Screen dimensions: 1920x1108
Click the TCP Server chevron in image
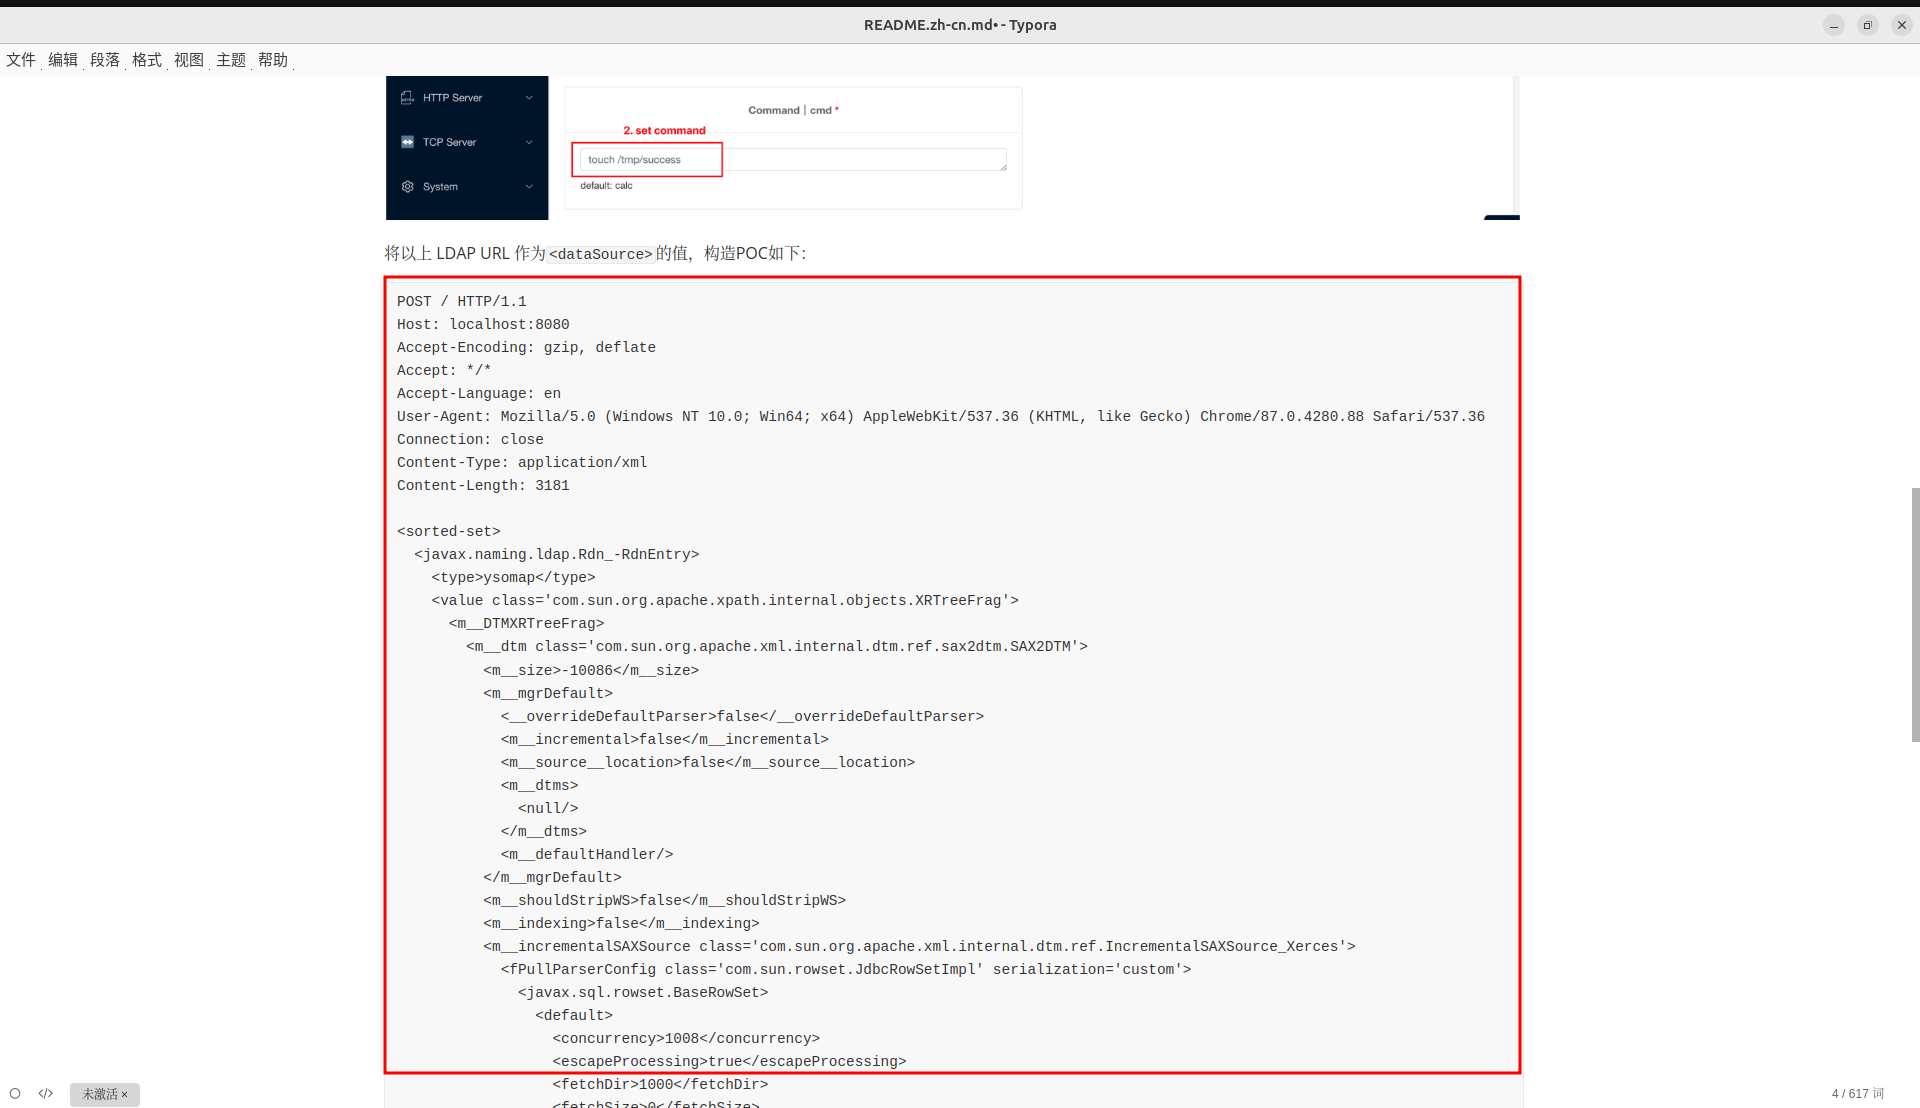(529, 142)
